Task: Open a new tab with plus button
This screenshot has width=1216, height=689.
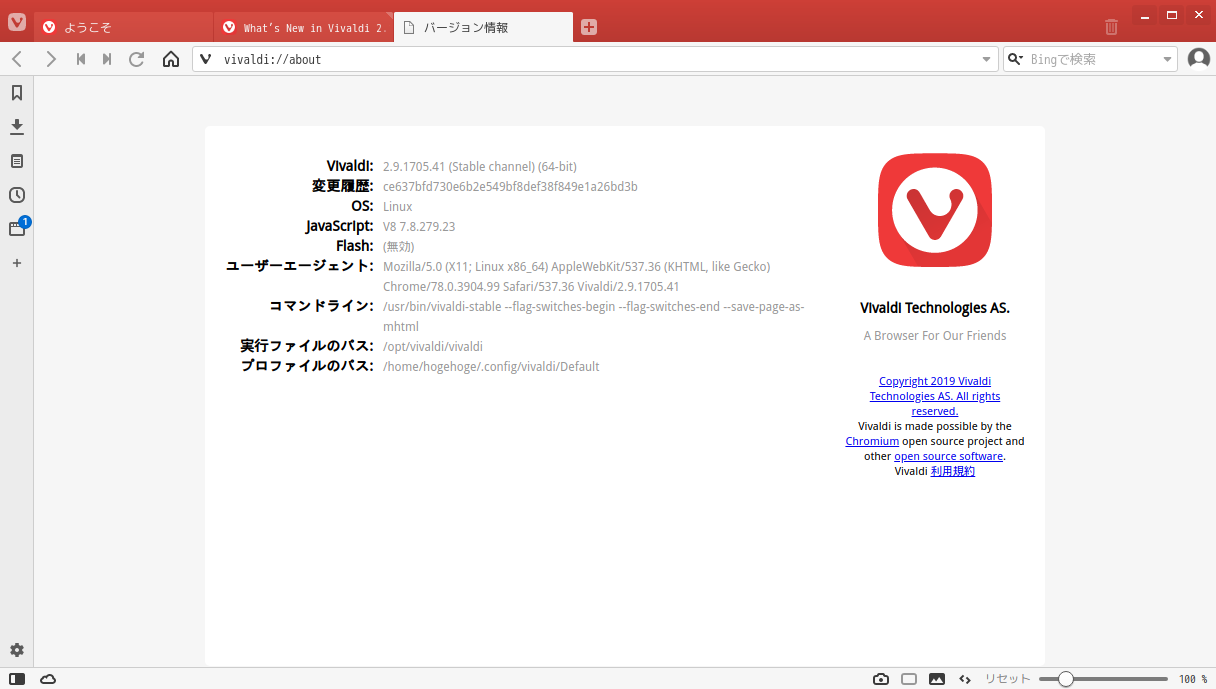Action: click(589, 27)
